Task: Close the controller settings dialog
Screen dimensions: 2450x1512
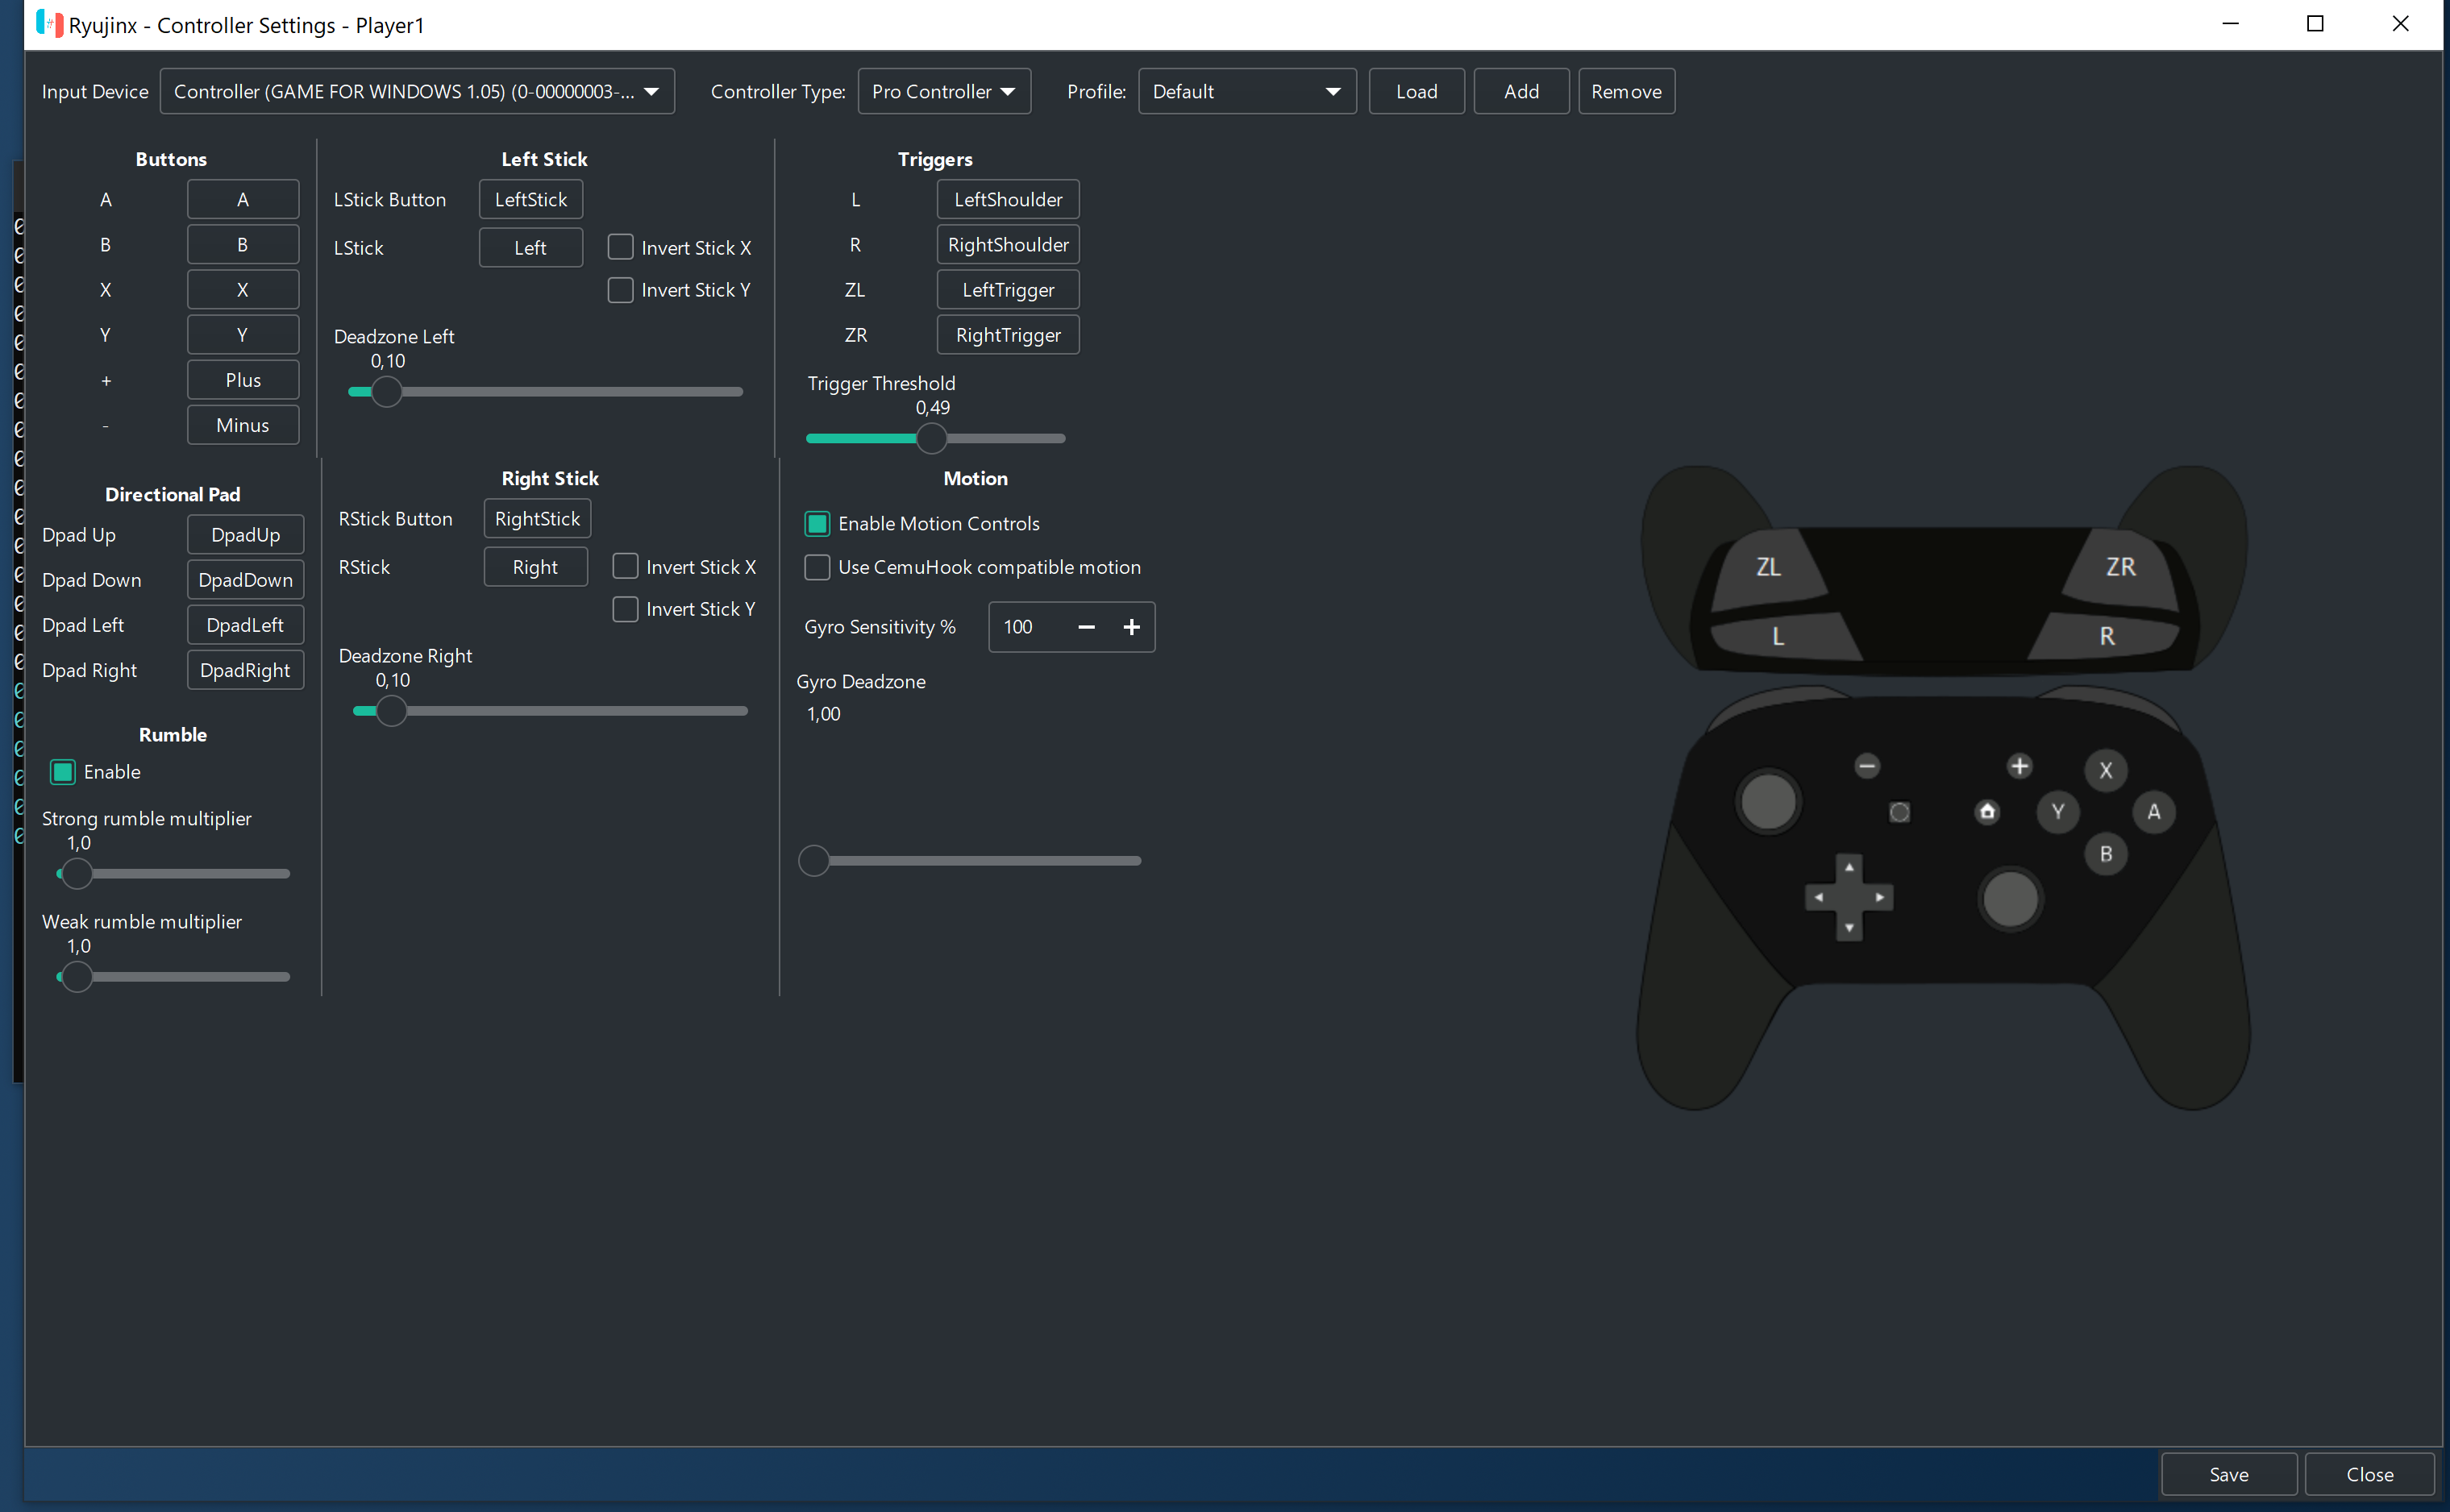Action: 2369,1474
